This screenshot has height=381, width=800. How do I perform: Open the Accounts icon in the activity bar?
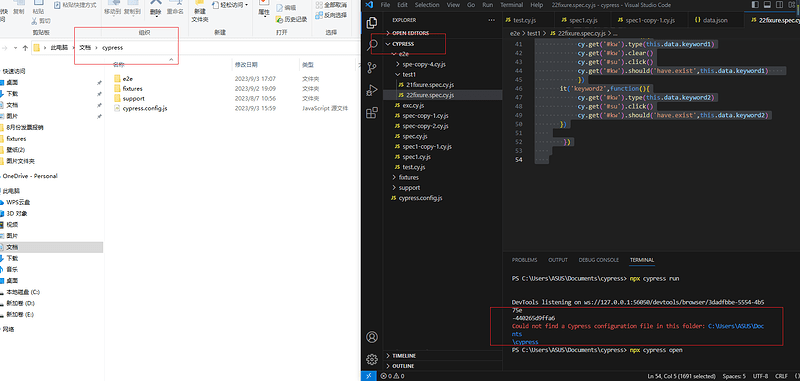(x=372, y=337)
